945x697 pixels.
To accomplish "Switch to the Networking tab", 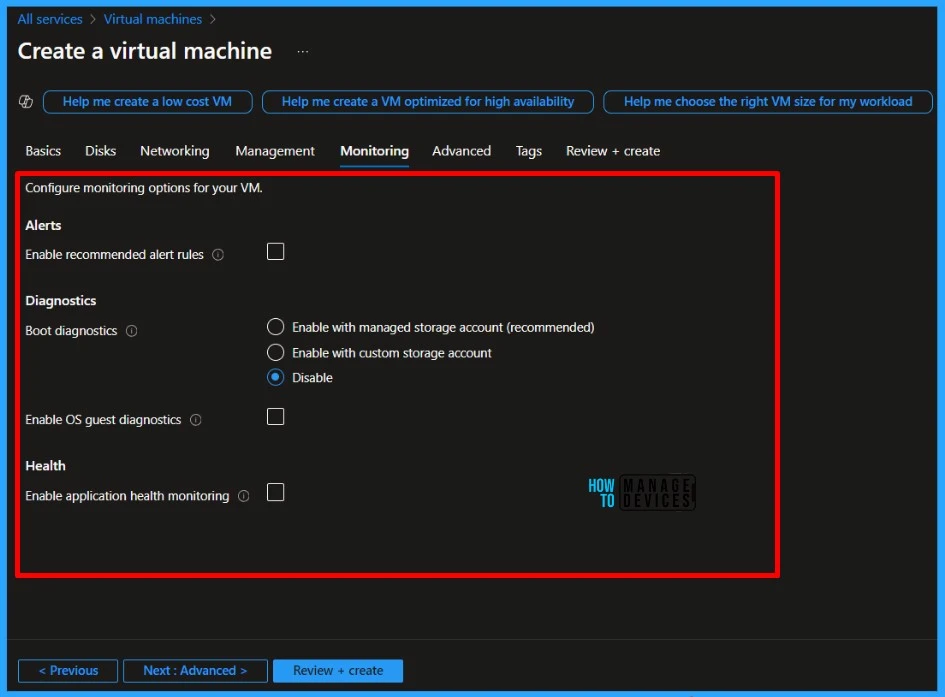I will [x=175, y=151].
